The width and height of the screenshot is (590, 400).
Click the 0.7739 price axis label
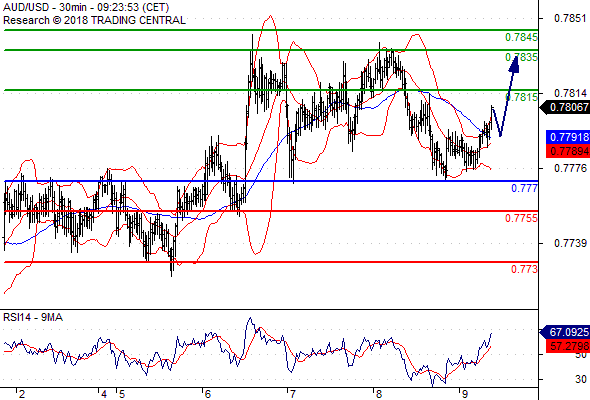click(x=570, y=243)
